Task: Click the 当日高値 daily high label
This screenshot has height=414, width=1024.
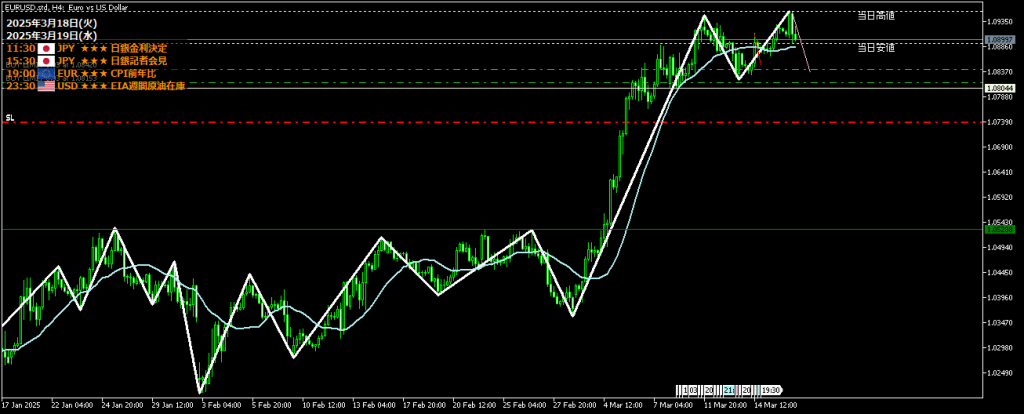Action: pos(876,16)
